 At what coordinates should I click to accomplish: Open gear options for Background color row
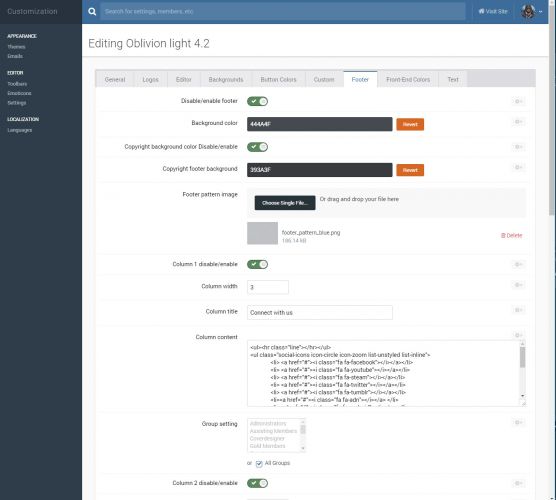(518, 122)
